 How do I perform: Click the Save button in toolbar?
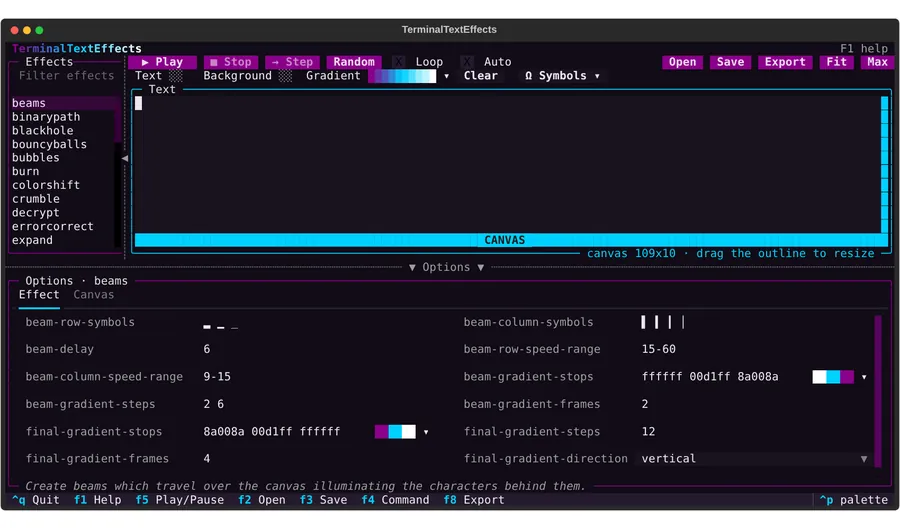point(730,62)
